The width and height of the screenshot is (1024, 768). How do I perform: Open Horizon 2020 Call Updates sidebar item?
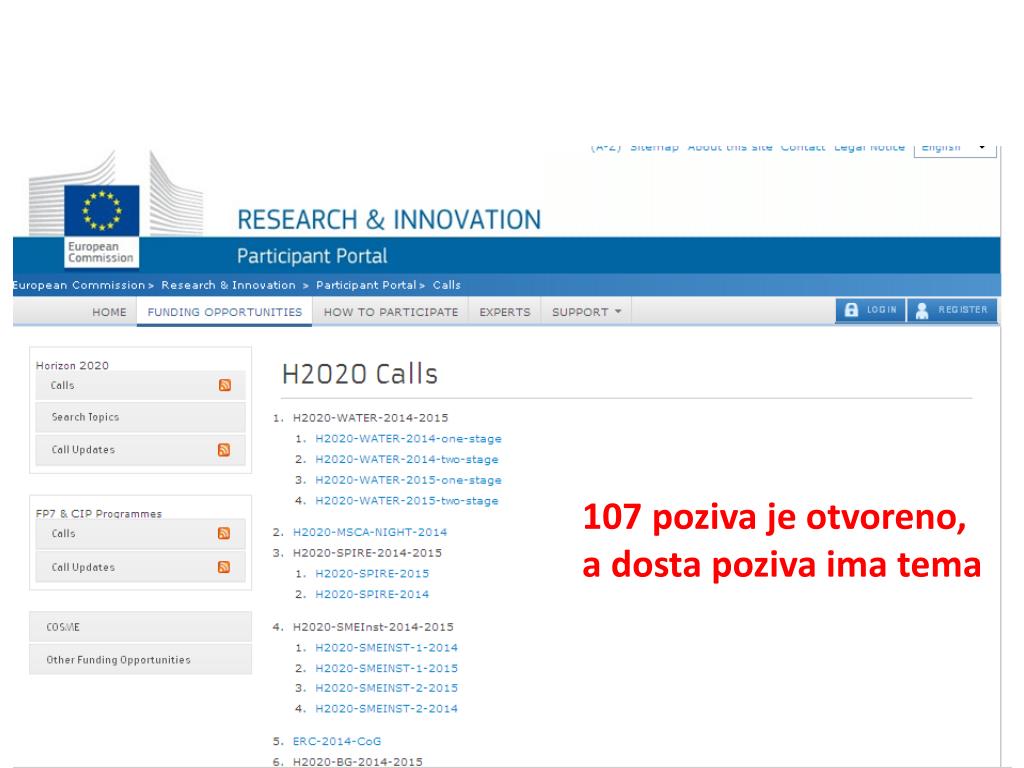coord(140,450)
